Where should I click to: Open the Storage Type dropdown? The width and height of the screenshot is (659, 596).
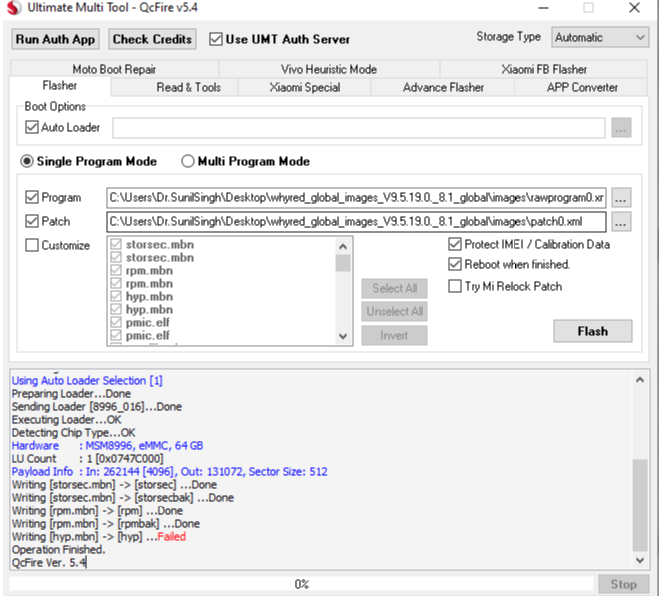click(600, 37)
